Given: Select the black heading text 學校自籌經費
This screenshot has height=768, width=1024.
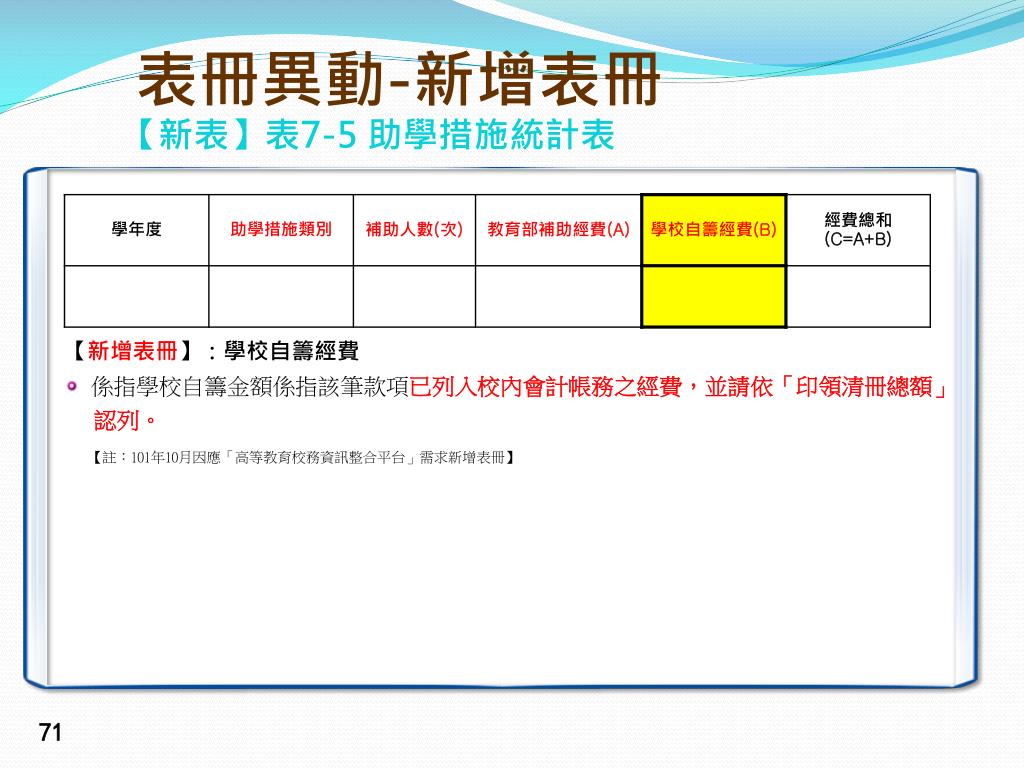Looking at the screenshot, I should coord(291,351).
